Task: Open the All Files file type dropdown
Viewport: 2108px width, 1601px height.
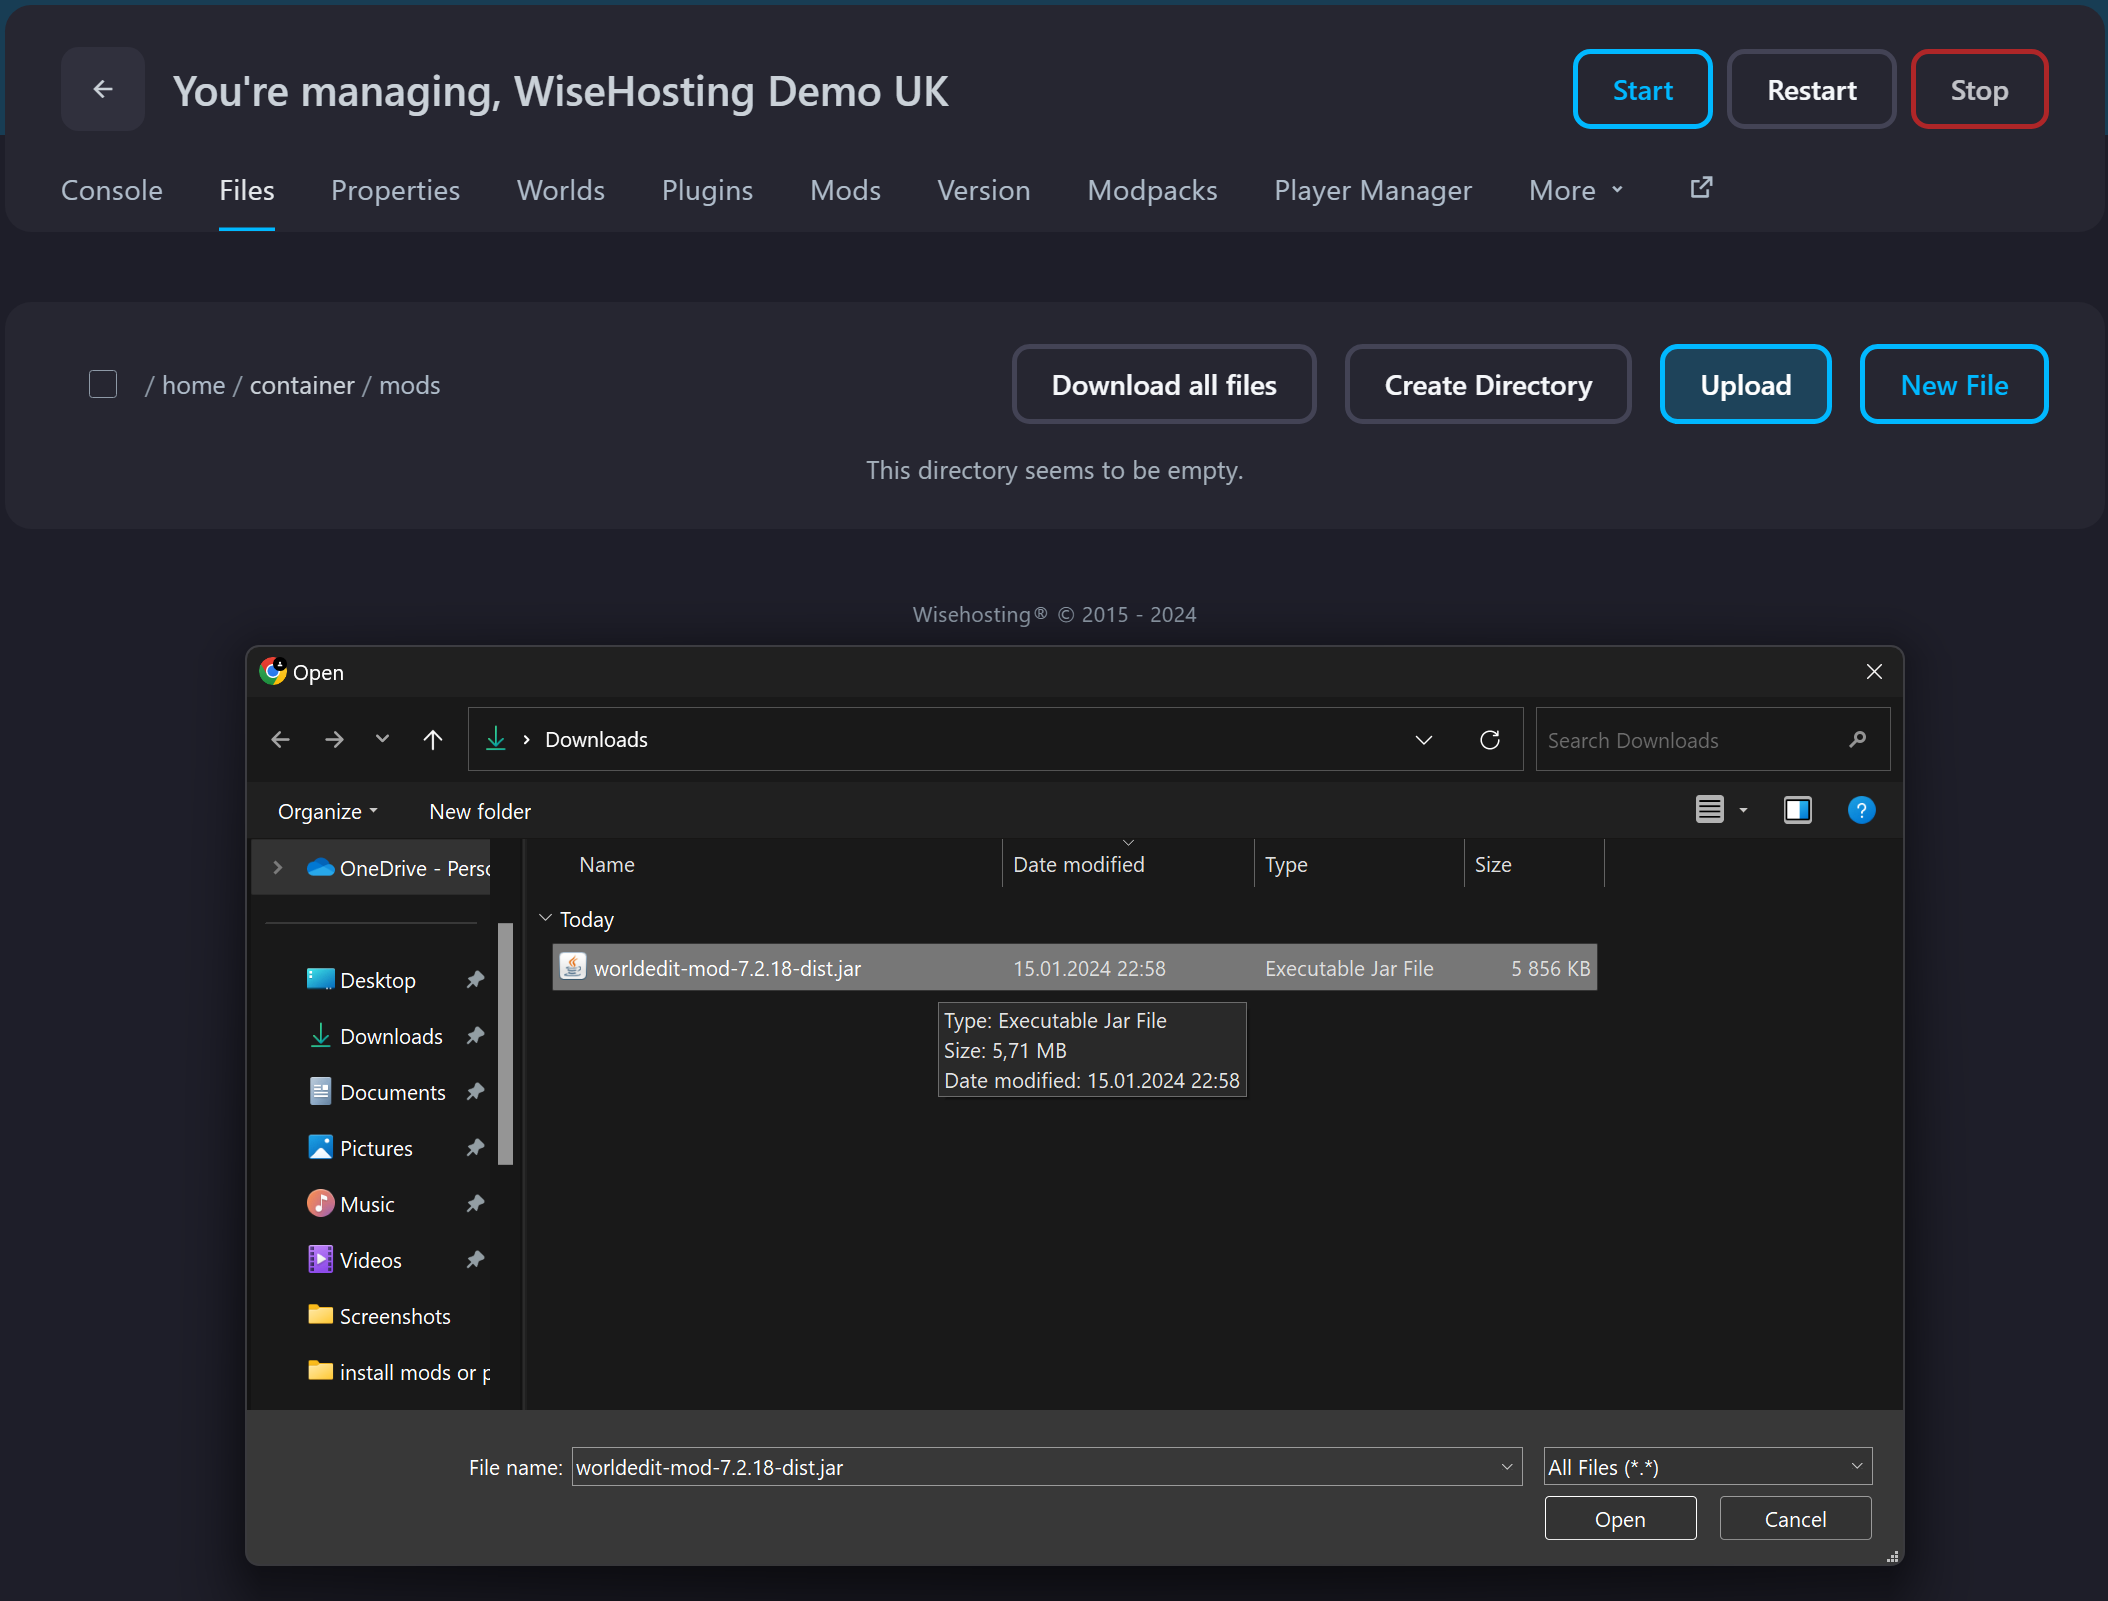Action: coord(1705,1467)
